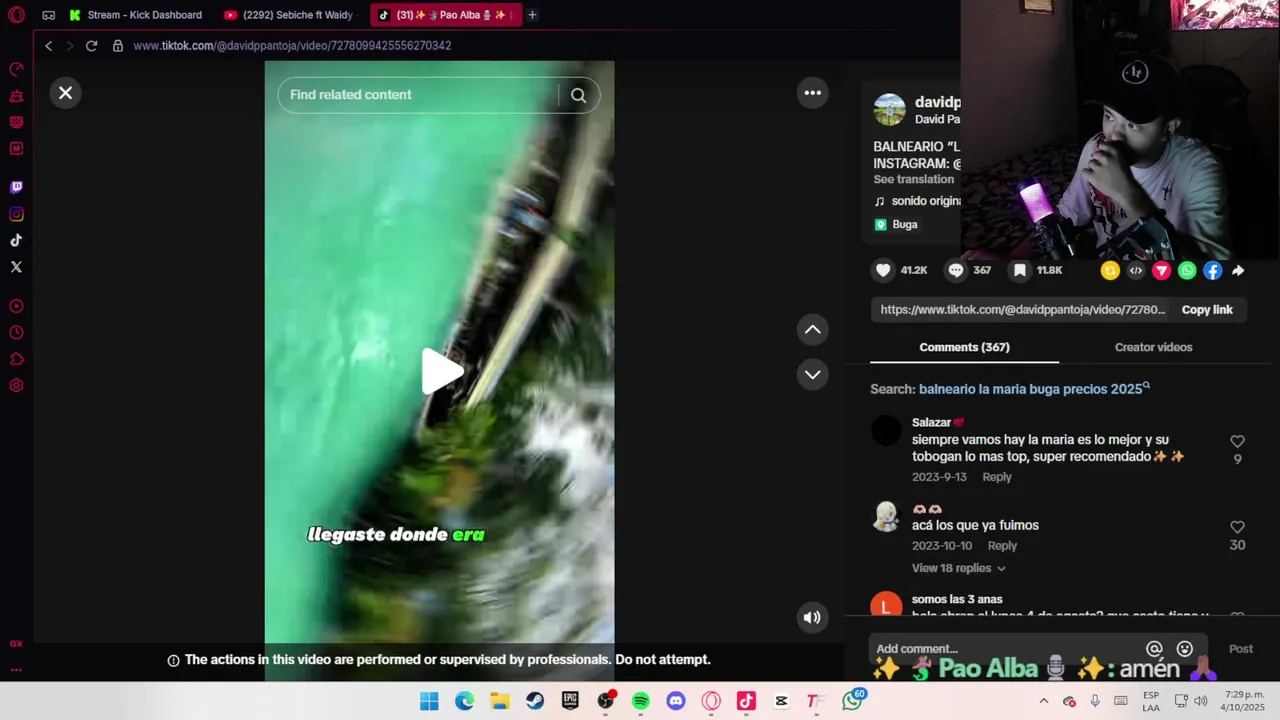Like the video with heart icon

(x=883, y=270)
